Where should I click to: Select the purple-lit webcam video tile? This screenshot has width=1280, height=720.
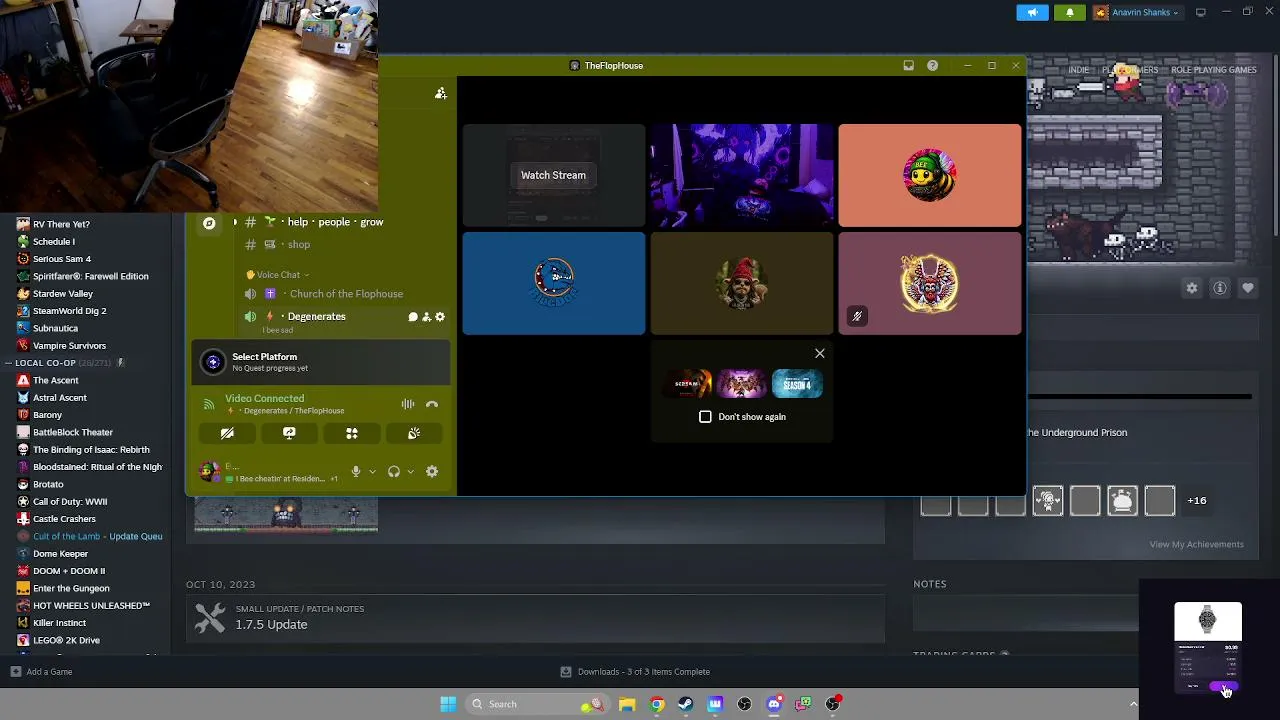pos(741,175)
